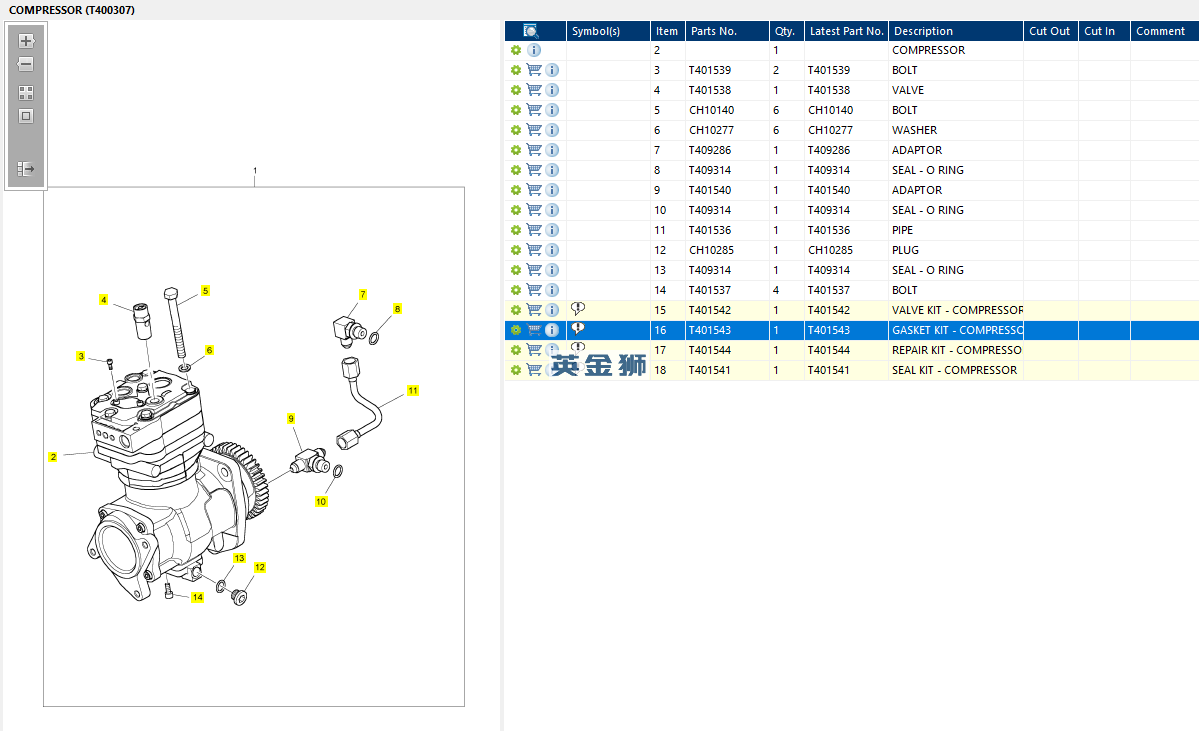Select callout 11 on the diagram
1199x731 pixels.
click(x=413, y=391)
